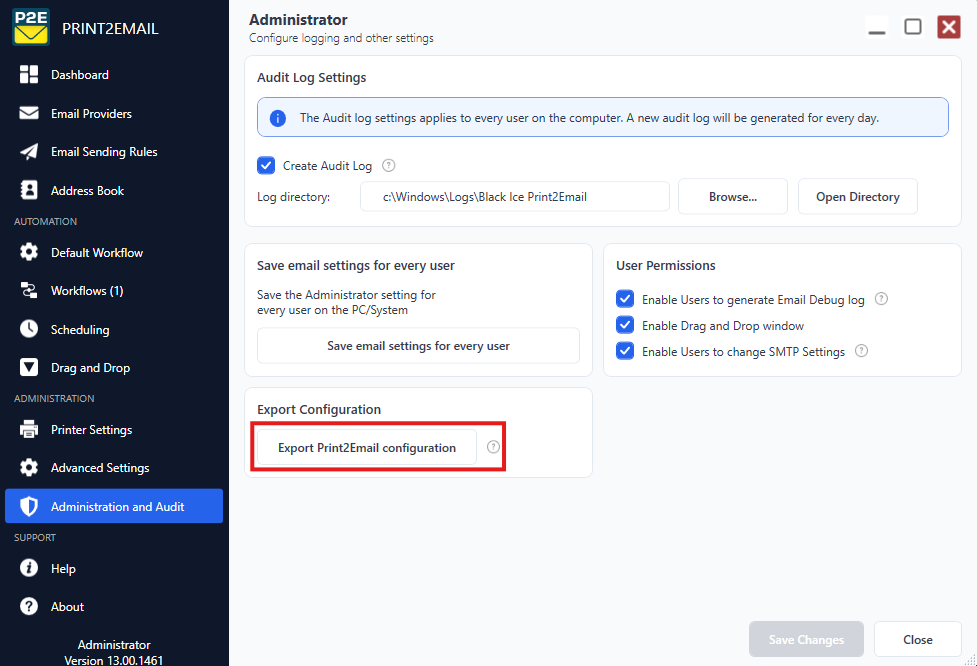This screenshot has width=977, height=666.
Task: Open the Help page
Action: [114, 568]
